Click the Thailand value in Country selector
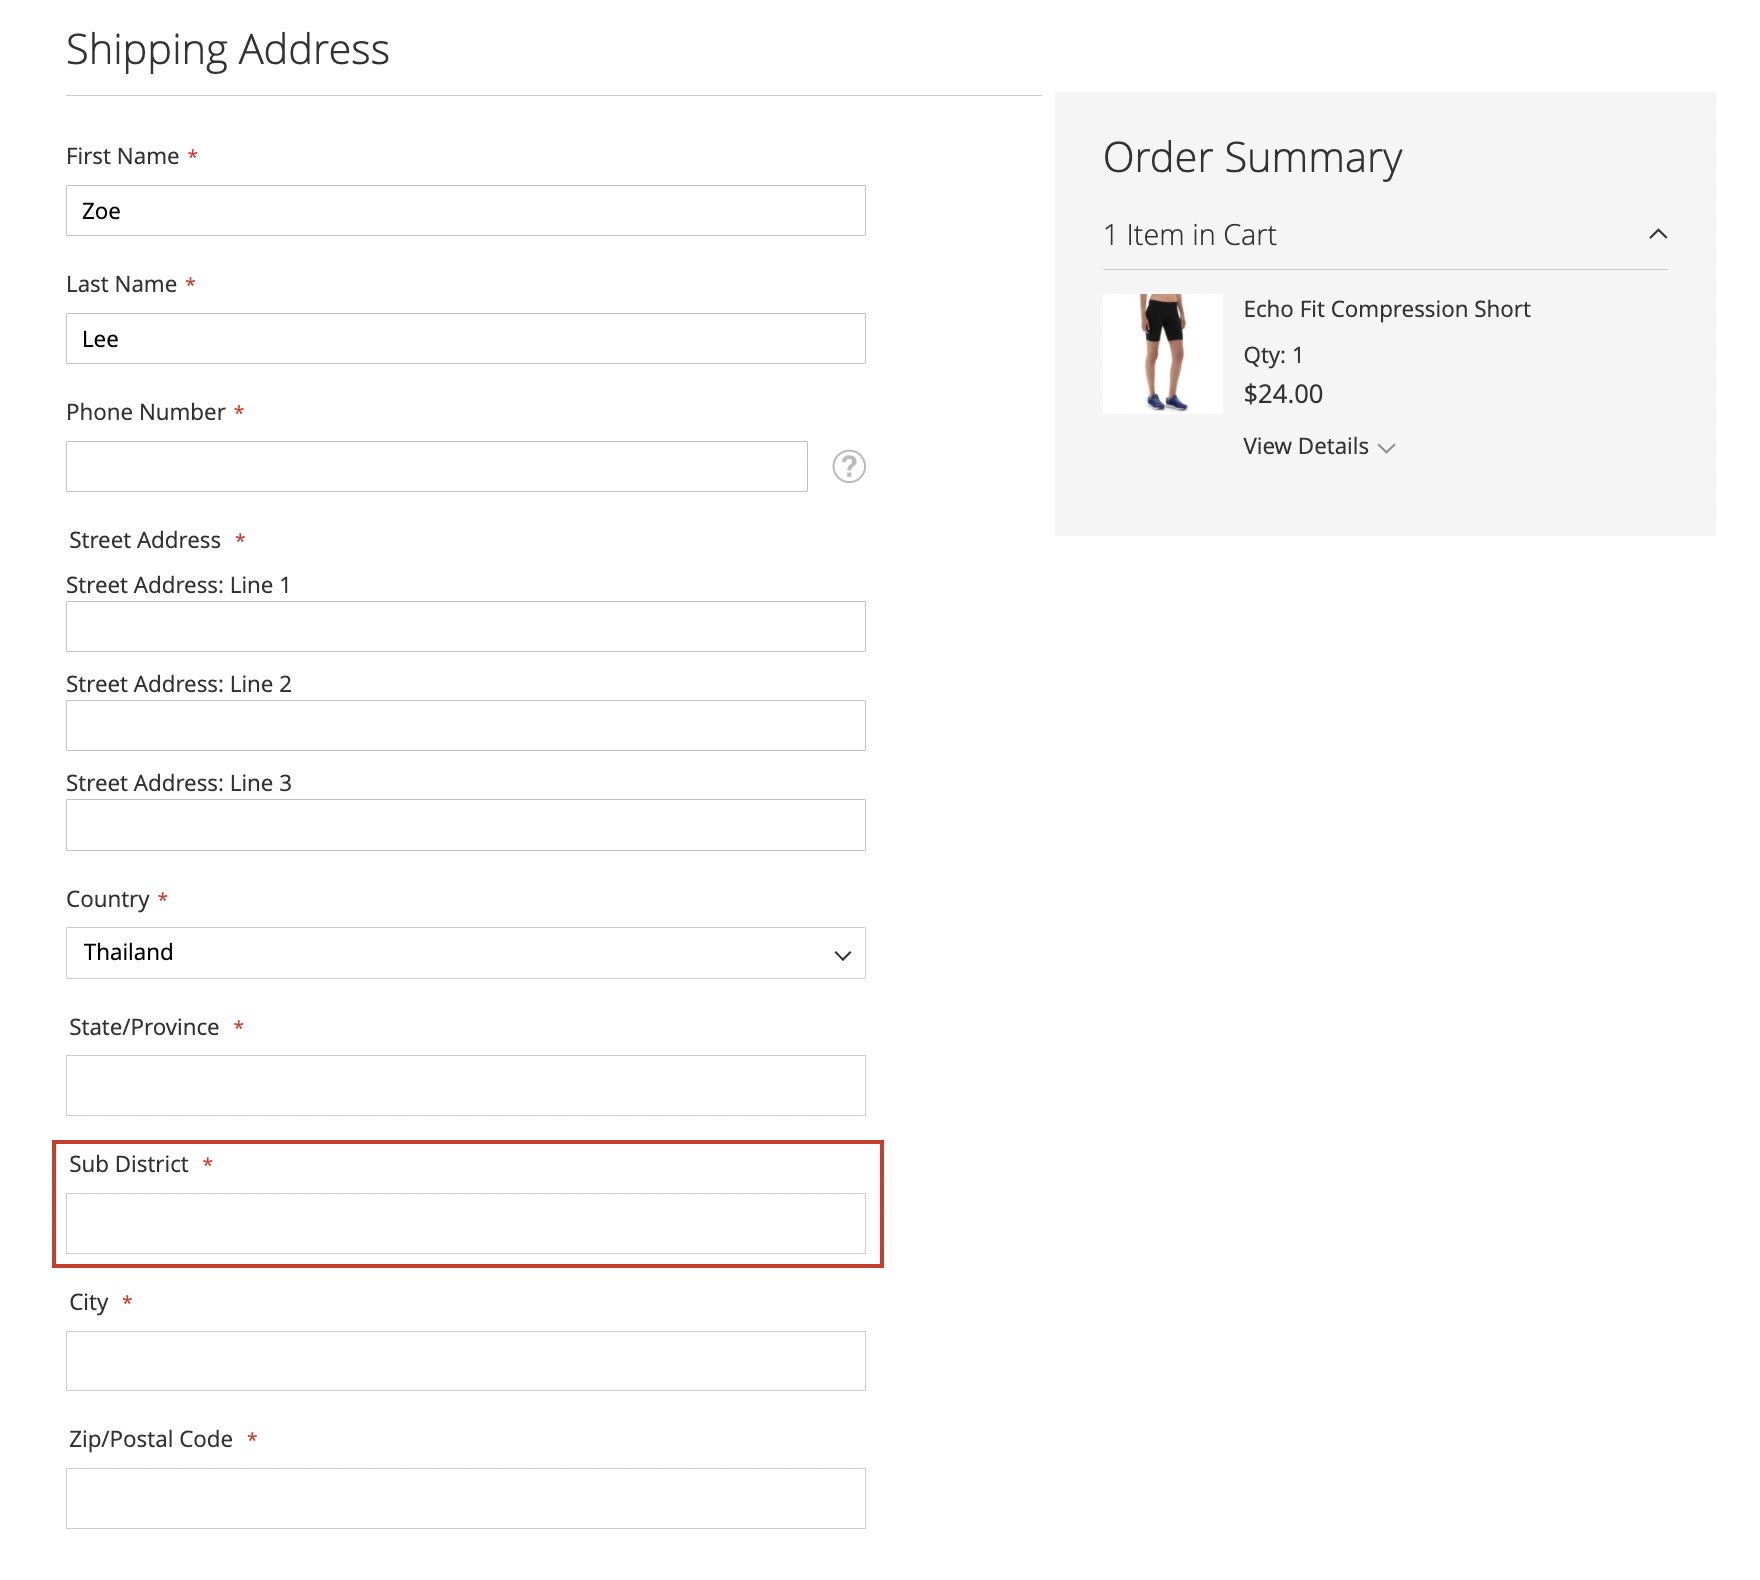 coord(127,952)
